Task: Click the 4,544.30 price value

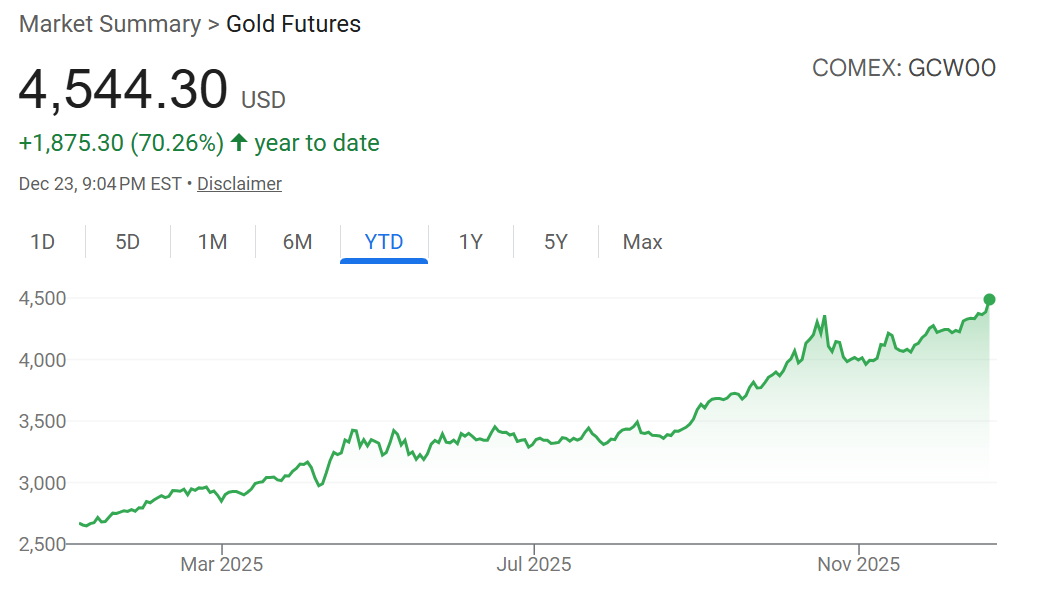Action: pos(124,90)
